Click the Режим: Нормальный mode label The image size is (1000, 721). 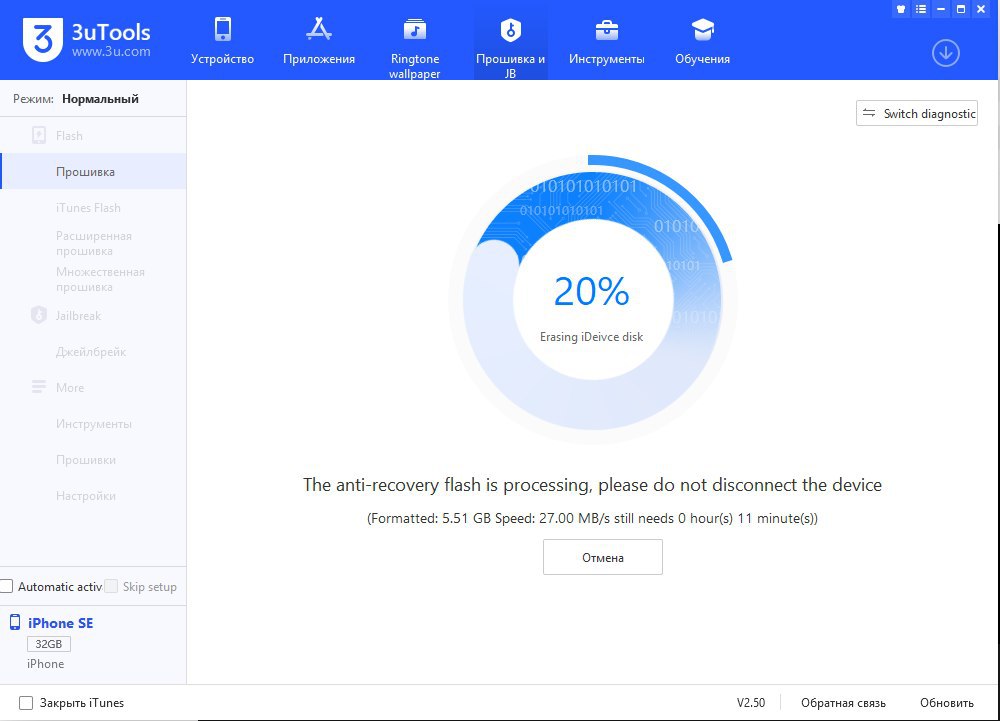76,99
